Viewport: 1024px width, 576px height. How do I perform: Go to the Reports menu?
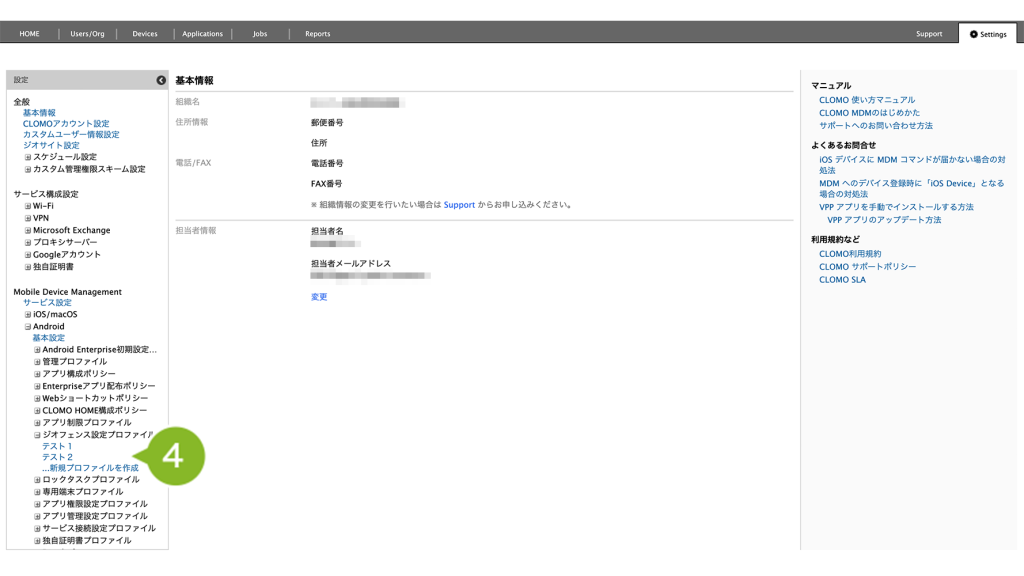317,34
